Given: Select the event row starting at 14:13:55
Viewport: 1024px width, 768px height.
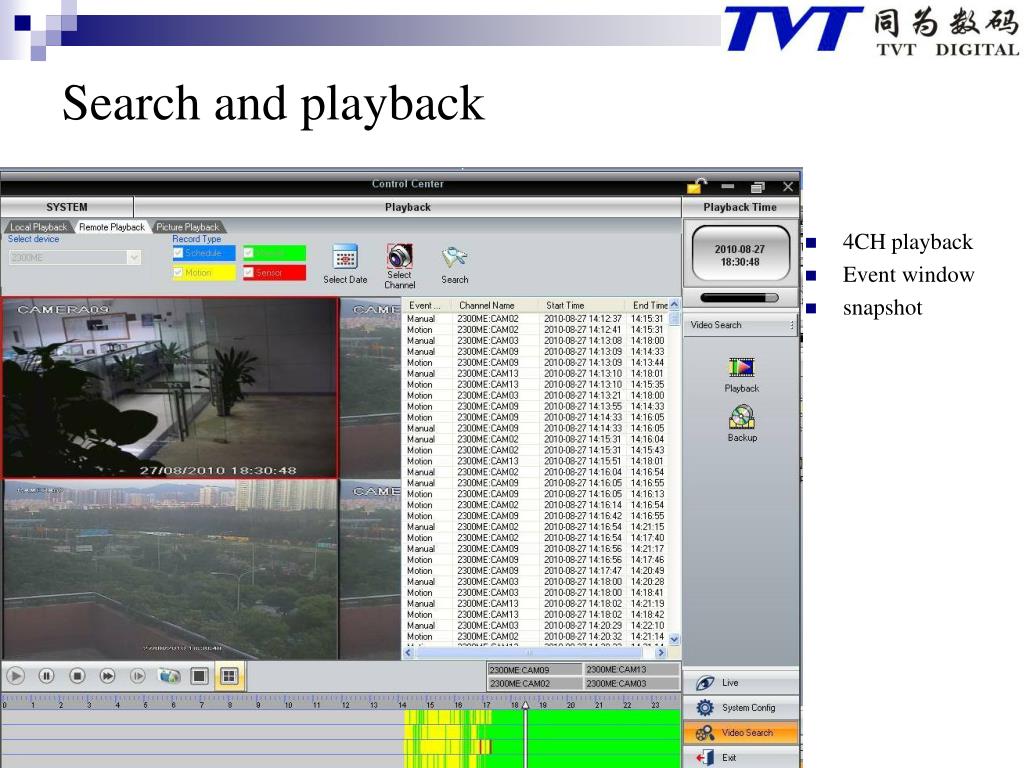Looking at the screenshot, I should tap(536, 406).
